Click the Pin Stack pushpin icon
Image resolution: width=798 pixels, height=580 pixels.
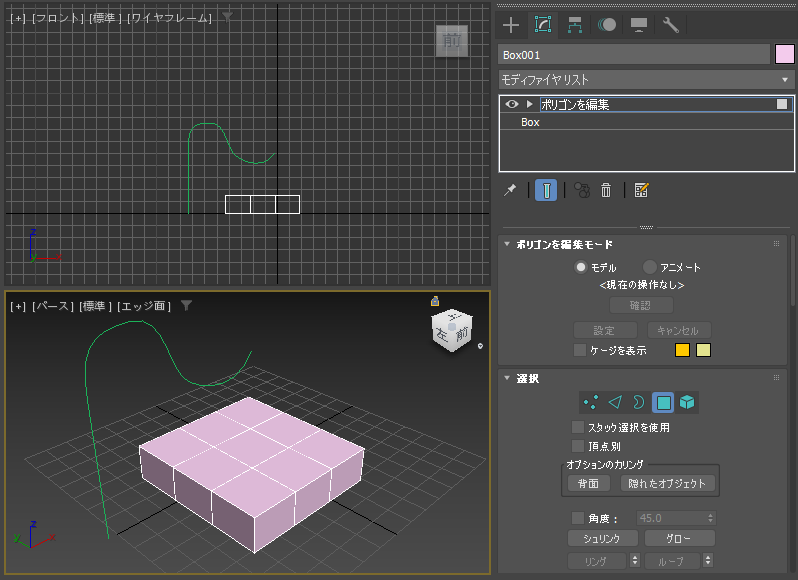(510, 190)
